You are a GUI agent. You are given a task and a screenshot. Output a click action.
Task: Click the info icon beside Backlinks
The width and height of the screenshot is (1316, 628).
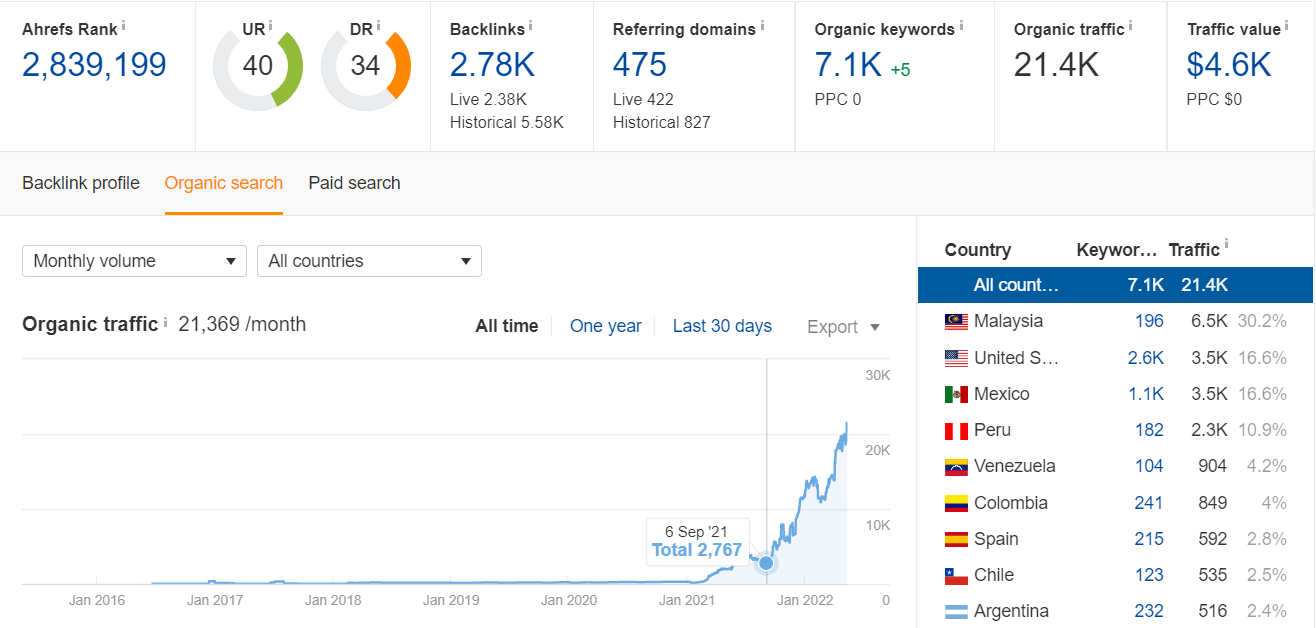(x=530, y=25)
